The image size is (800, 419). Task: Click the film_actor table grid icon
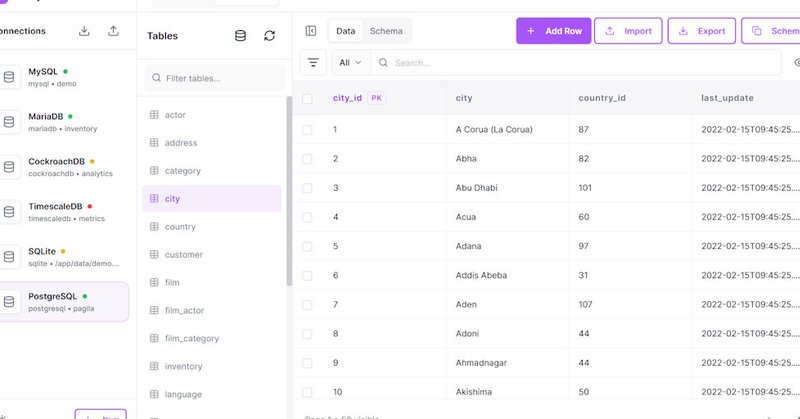tap(154, 310)
